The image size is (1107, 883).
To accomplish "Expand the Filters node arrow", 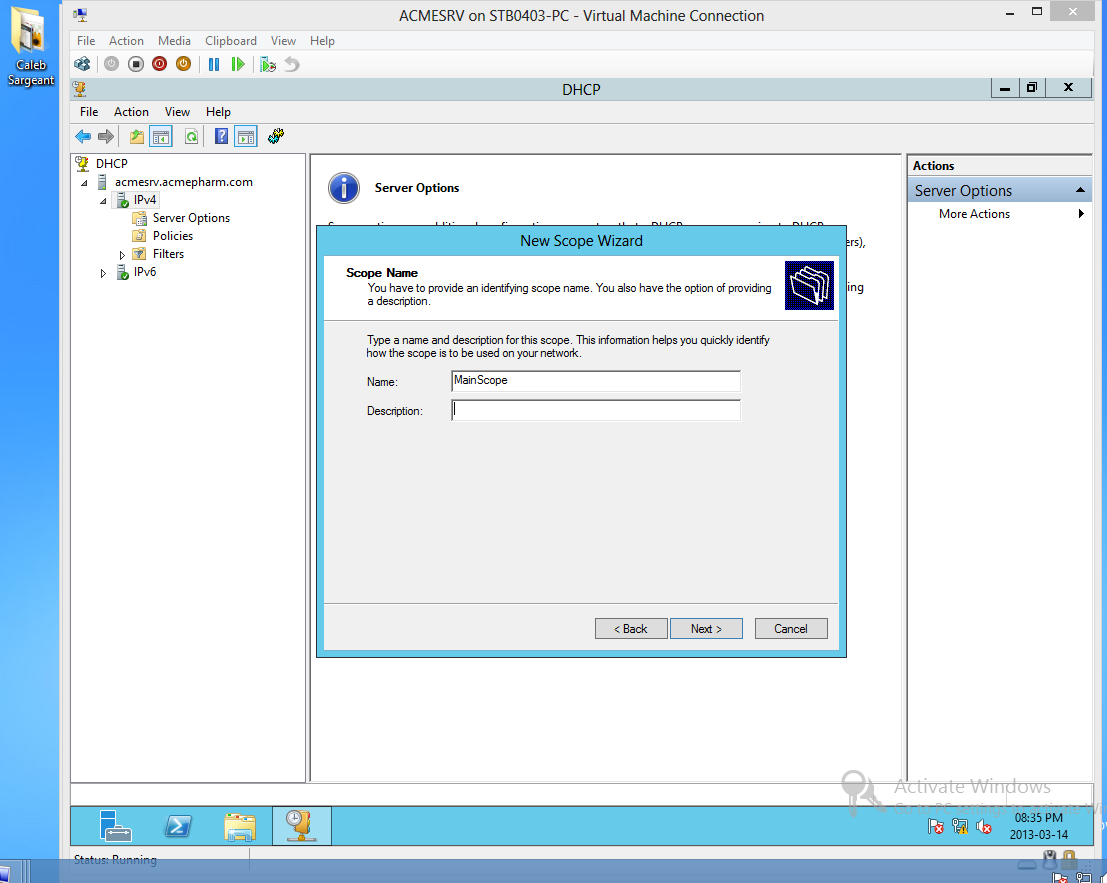I will pyautogui.click(x=122, y=255).
